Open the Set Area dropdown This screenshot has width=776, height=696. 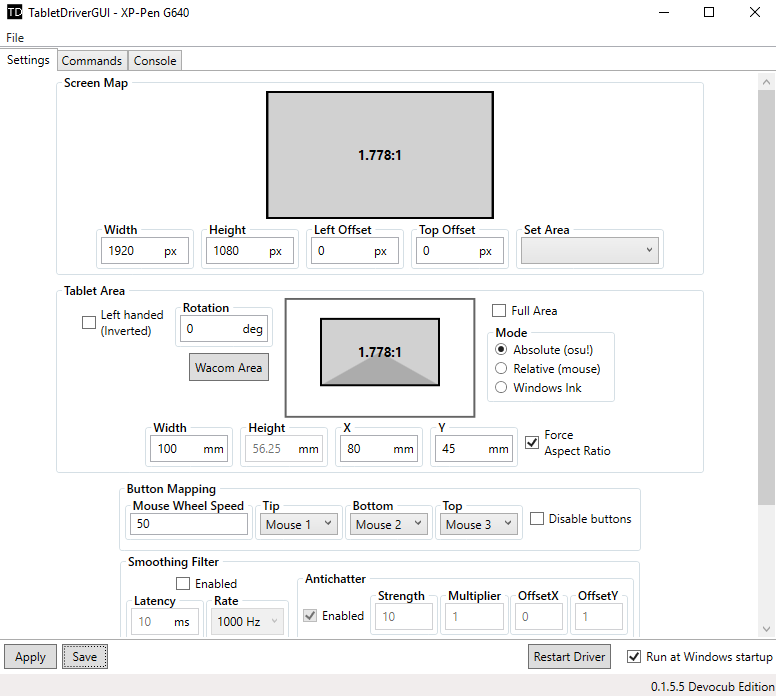tap(589, 251)
